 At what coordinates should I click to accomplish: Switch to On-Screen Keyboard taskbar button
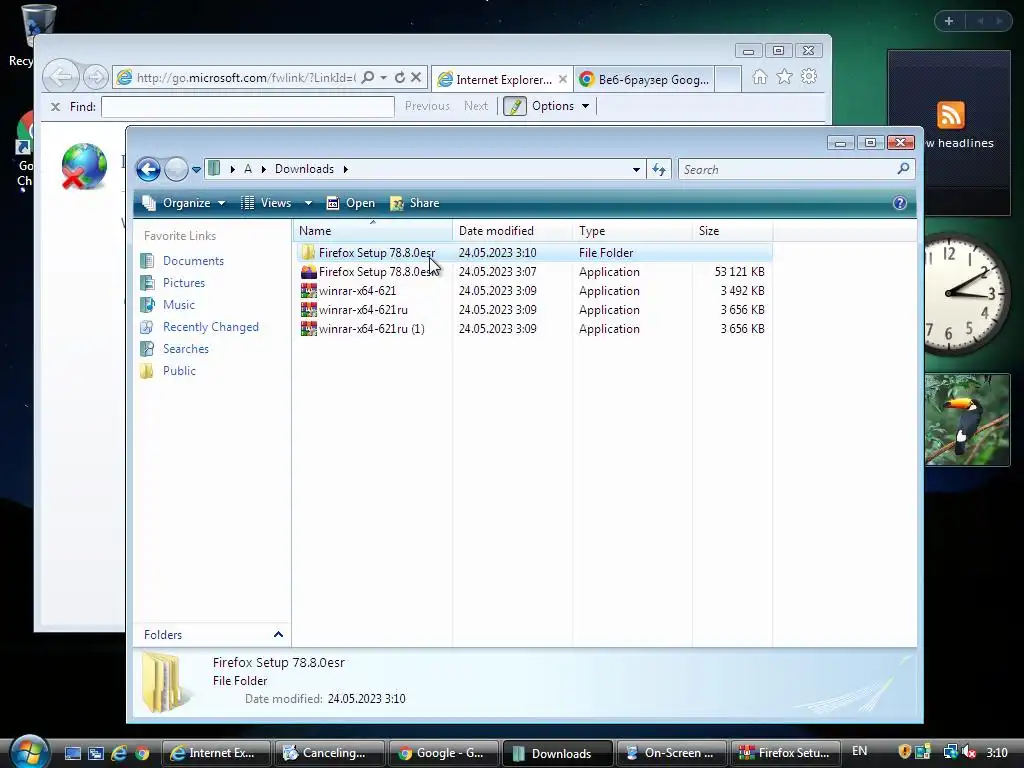(671, 753)
